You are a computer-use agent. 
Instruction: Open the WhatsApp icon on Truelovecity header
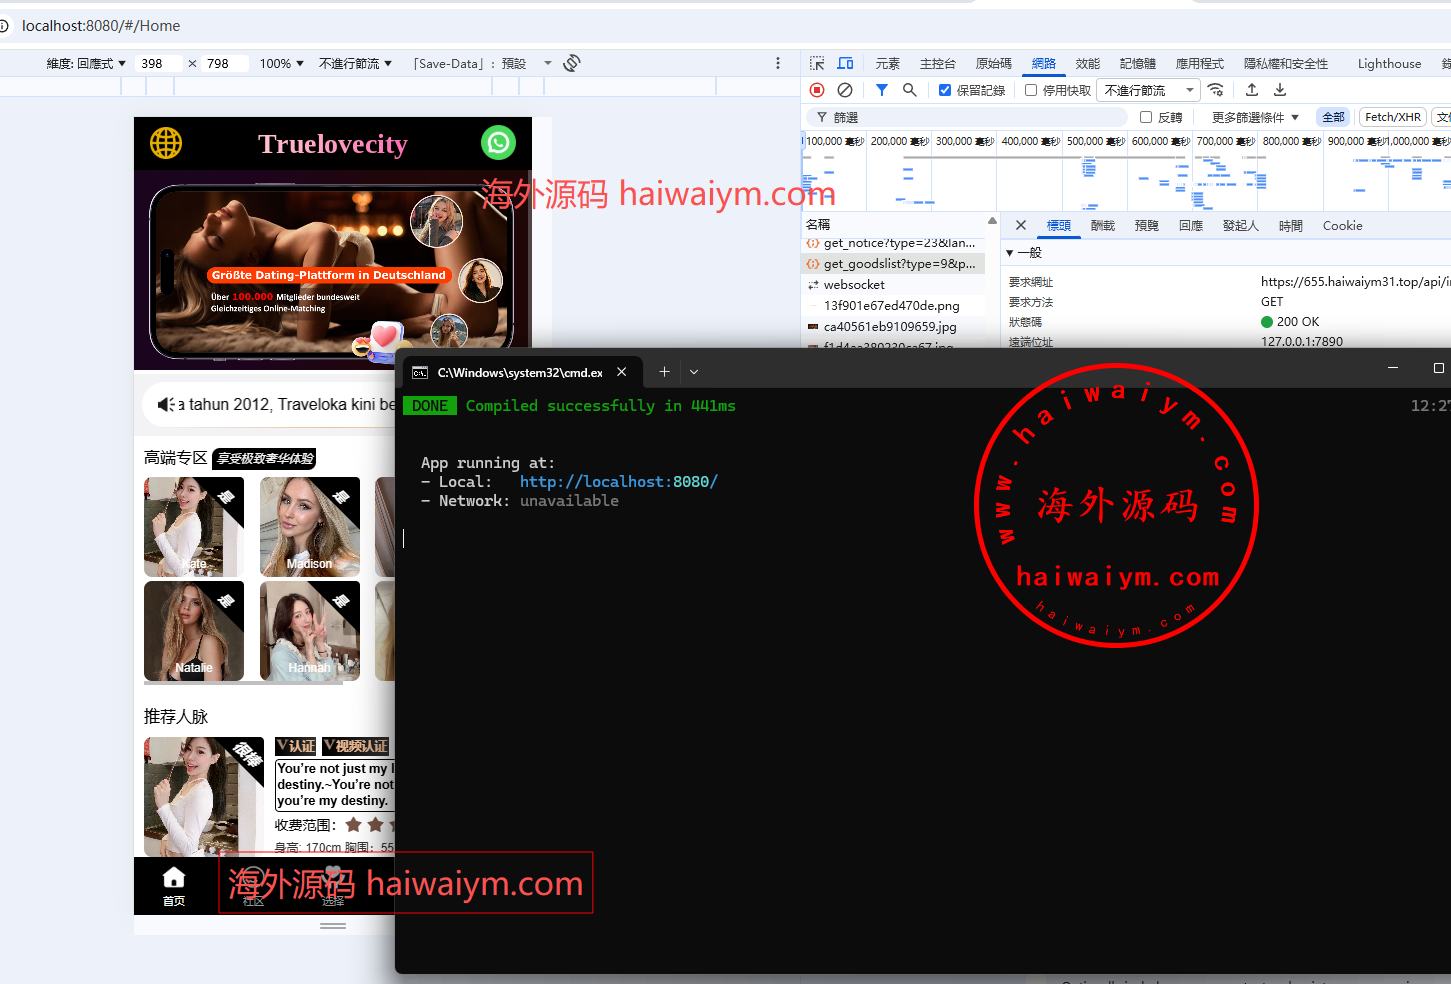tap(498, 143)
